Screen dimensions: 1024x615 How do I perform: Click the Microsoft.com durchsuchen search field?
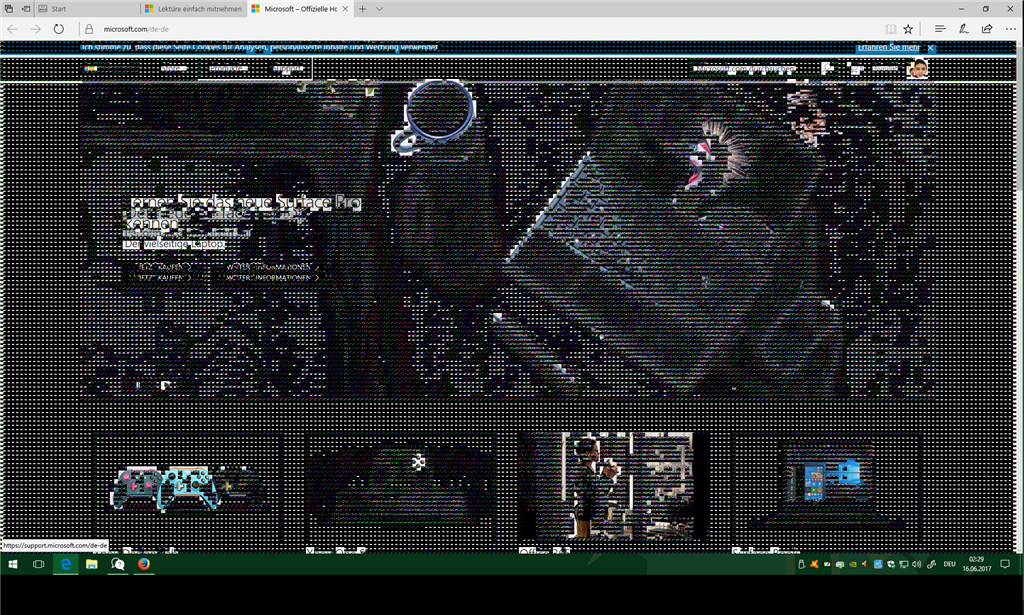(746, 69)
